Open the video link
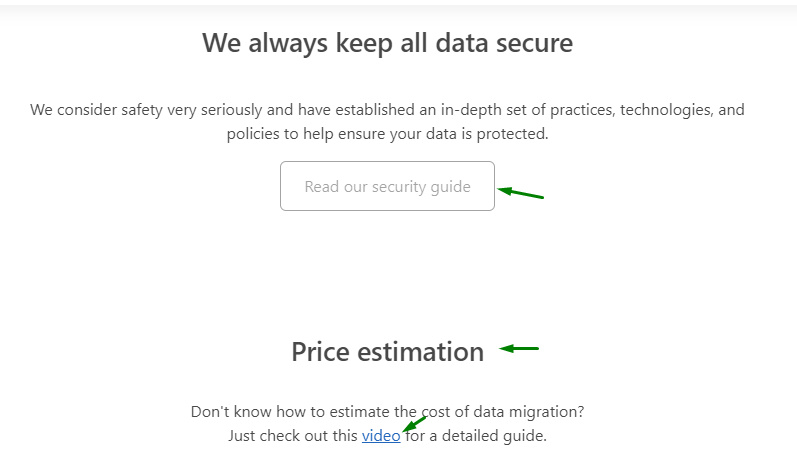797x454 pixels. (381, 436)
